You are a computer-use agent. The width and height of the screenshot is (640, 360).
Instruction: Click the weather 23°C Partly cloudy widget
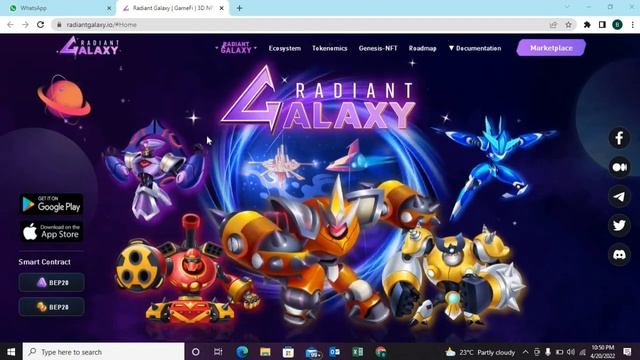[480, 352]
